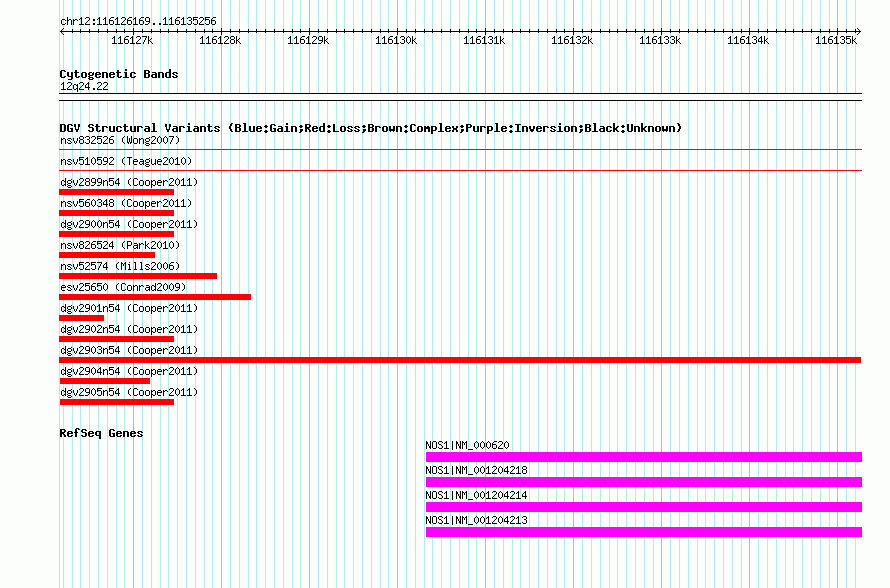Open variant nsv826524 (Park2010) label
The image size is (890, 588).
click(x=120, y=245)
